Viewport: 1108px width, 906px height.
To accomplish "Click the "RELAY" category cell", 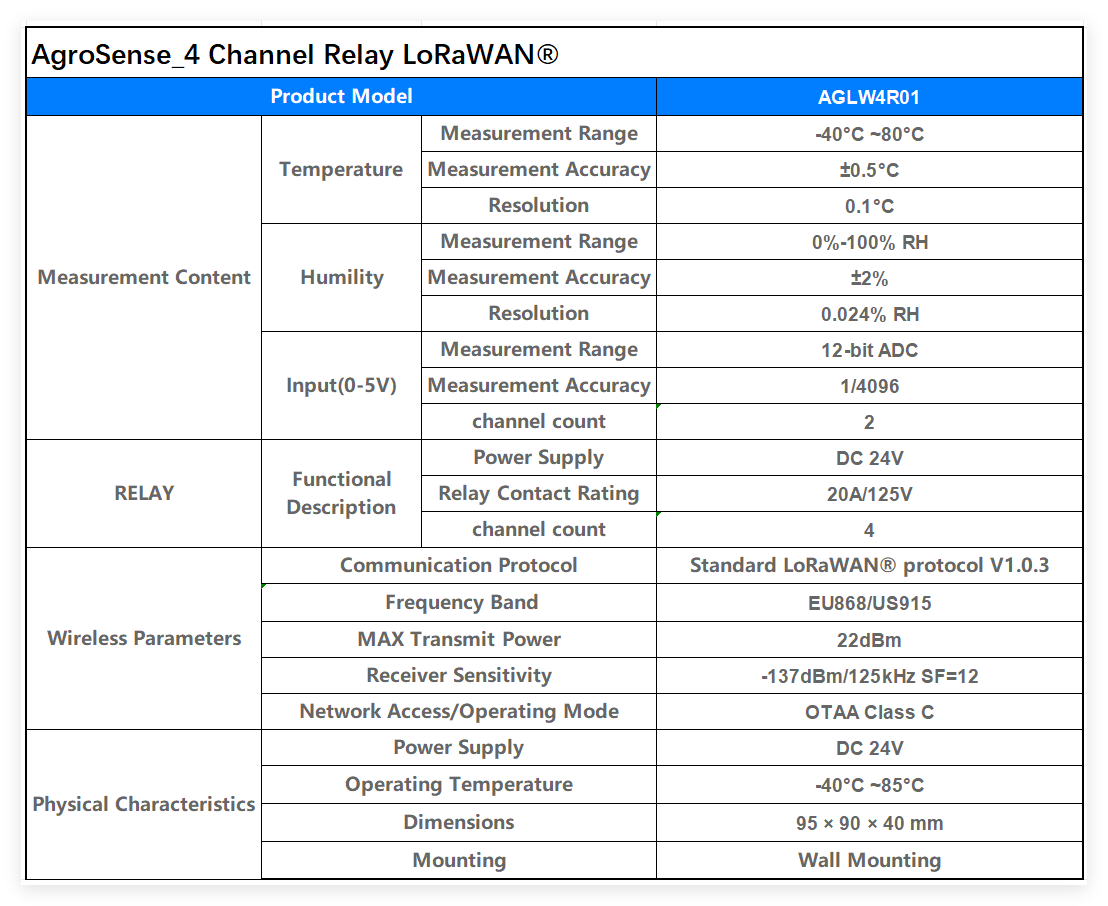I will [x=144, y=493].
